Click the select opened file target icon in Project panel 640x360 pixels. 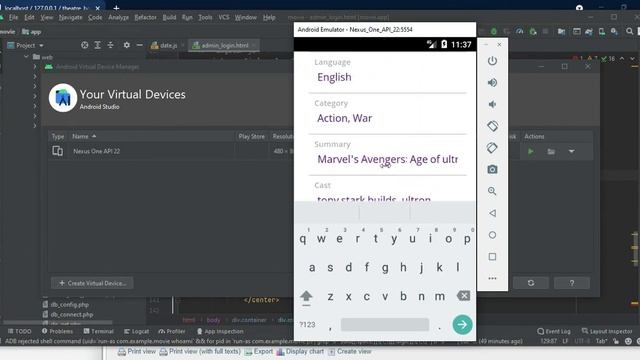click(84, 45)
